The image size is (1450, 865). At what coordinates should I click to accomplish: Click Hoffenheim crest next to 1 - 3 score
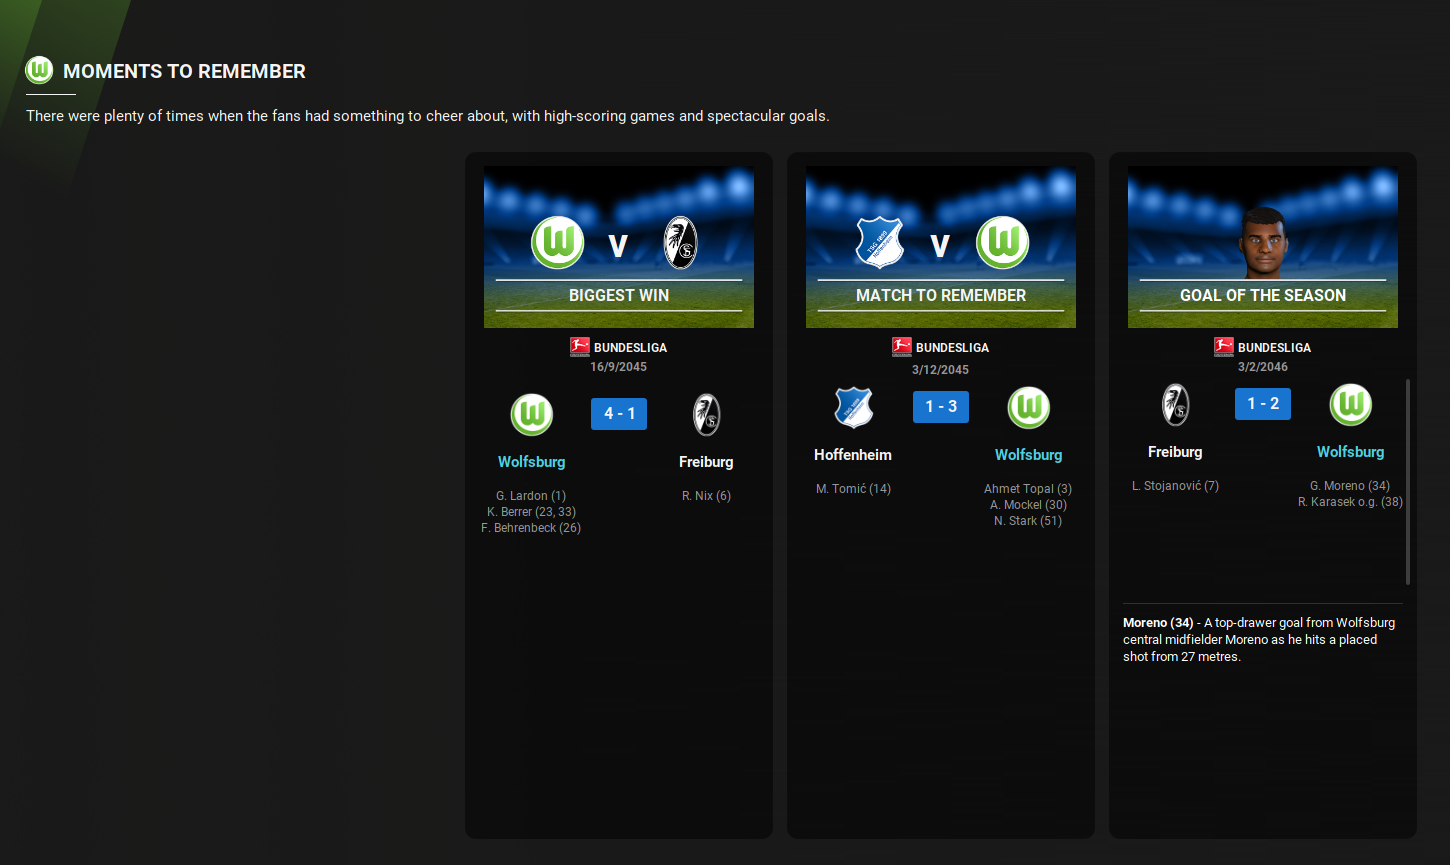tap(853, 408)
